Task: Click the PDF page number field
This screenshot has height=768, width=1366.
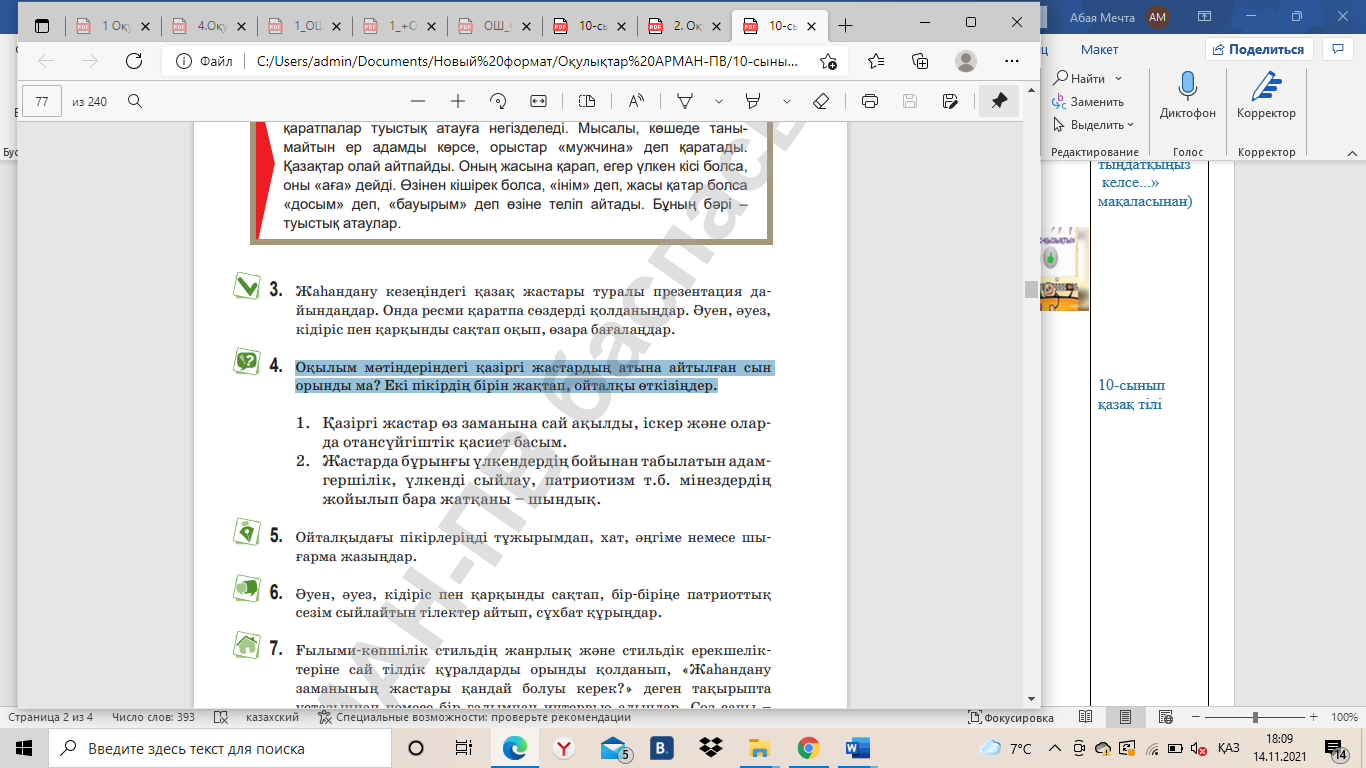Action: point(42,101)
